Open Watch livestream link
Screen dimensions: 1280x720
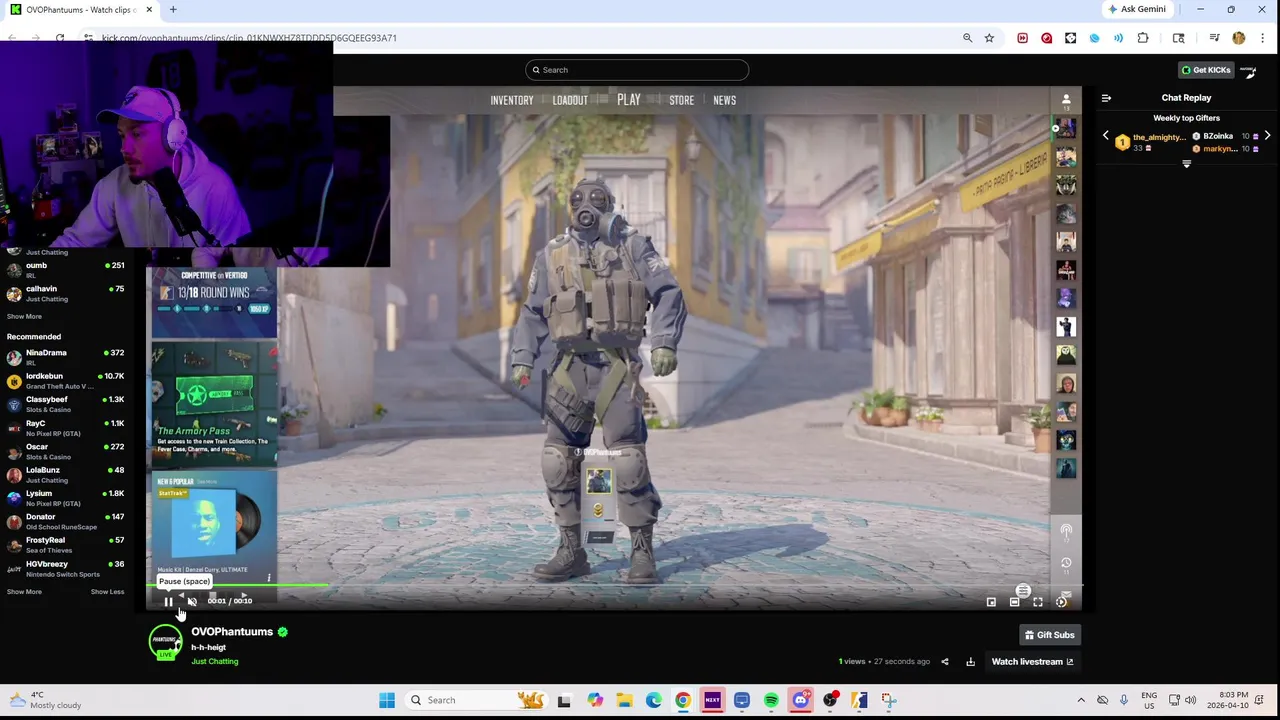[1032, 661]
